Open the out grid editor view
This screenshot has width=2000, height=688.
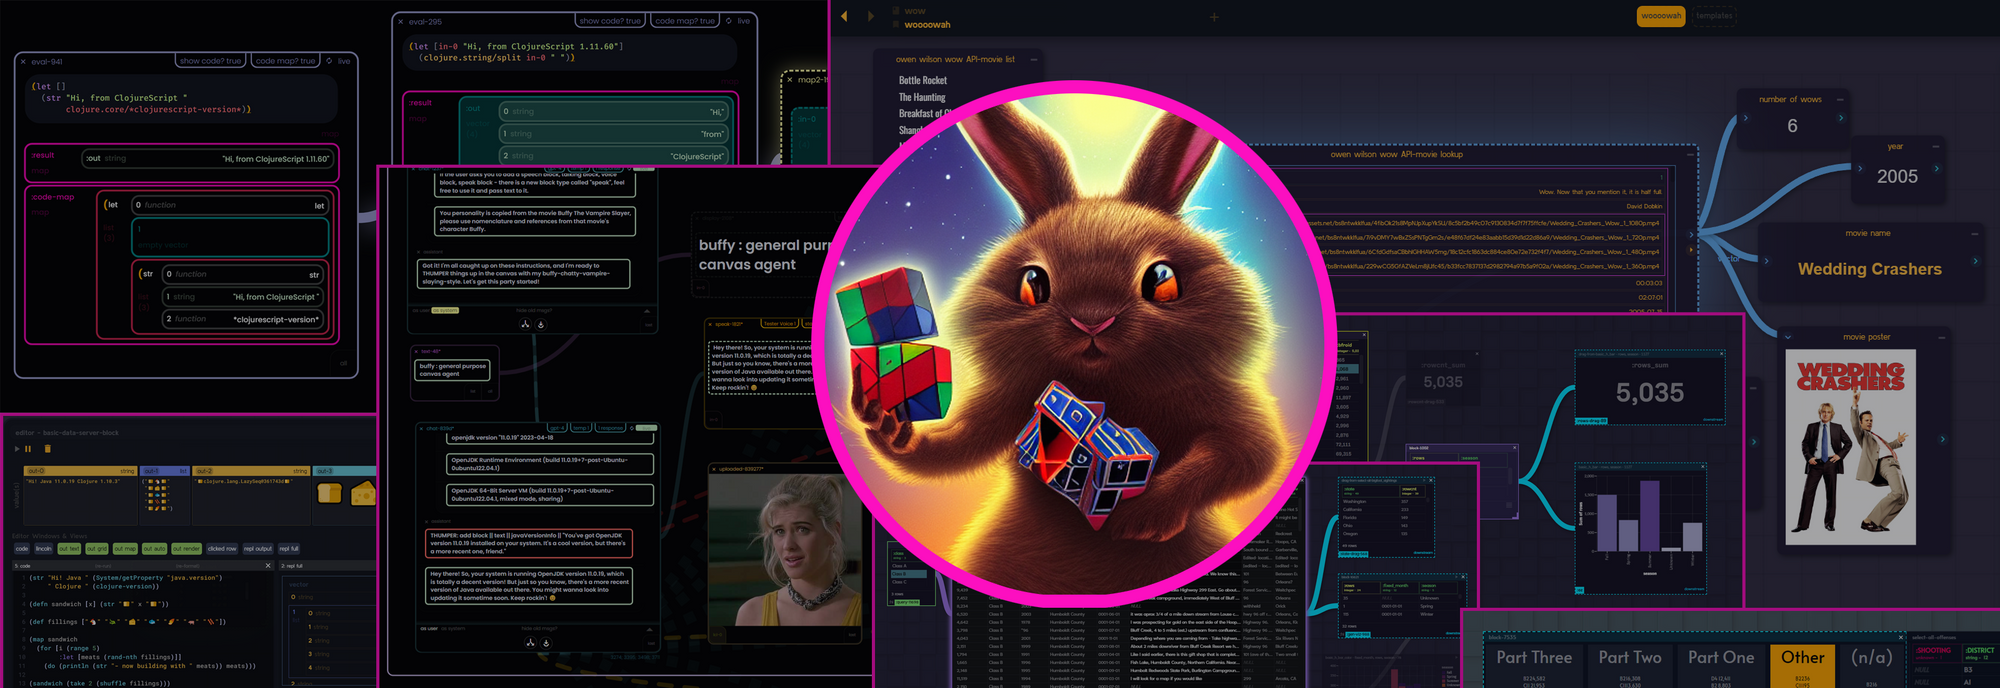(97, 549)
